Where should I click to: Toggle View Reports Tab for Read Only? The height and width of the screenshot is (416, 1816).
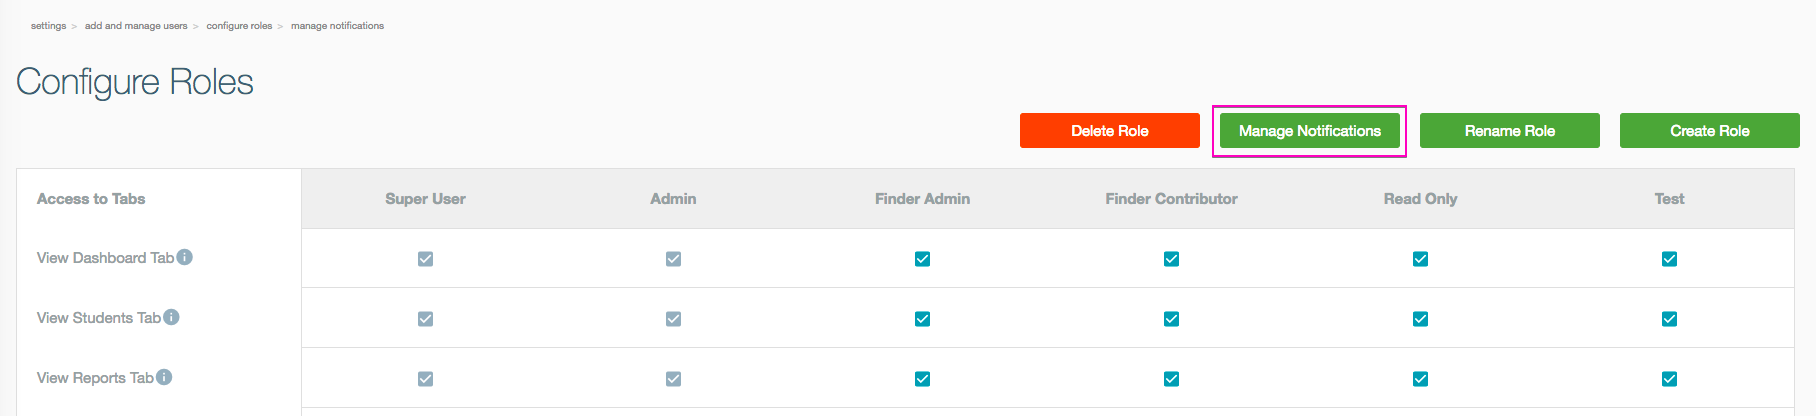pyautogui.click(x=1420, y=379)
